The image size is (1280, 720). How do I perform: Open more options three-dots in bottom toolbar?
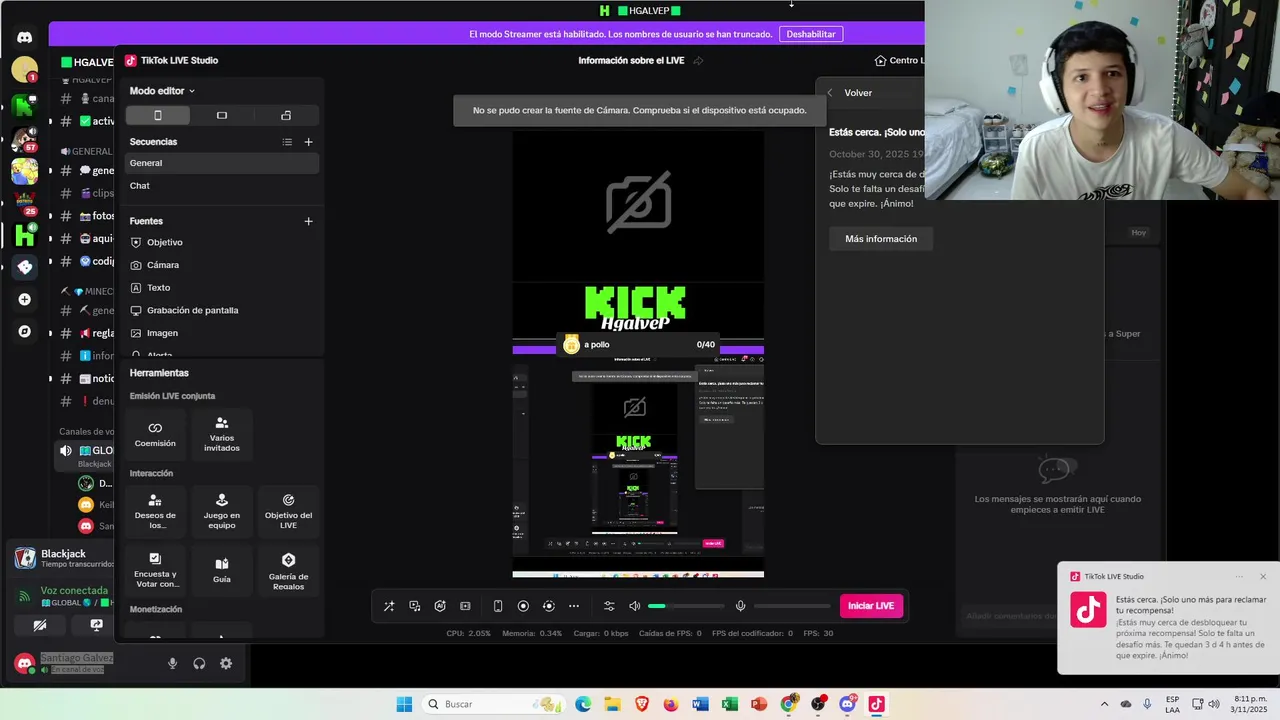tap(574, 606)
